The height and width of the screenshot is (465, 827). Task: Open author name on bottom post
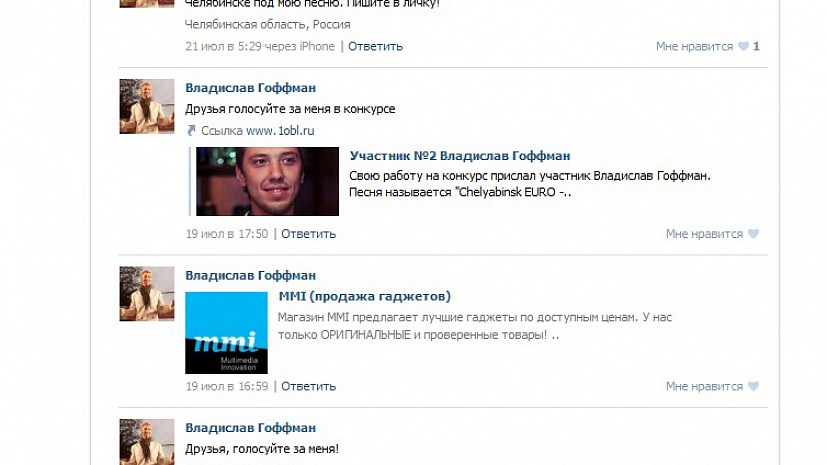[x=250, y=428]
